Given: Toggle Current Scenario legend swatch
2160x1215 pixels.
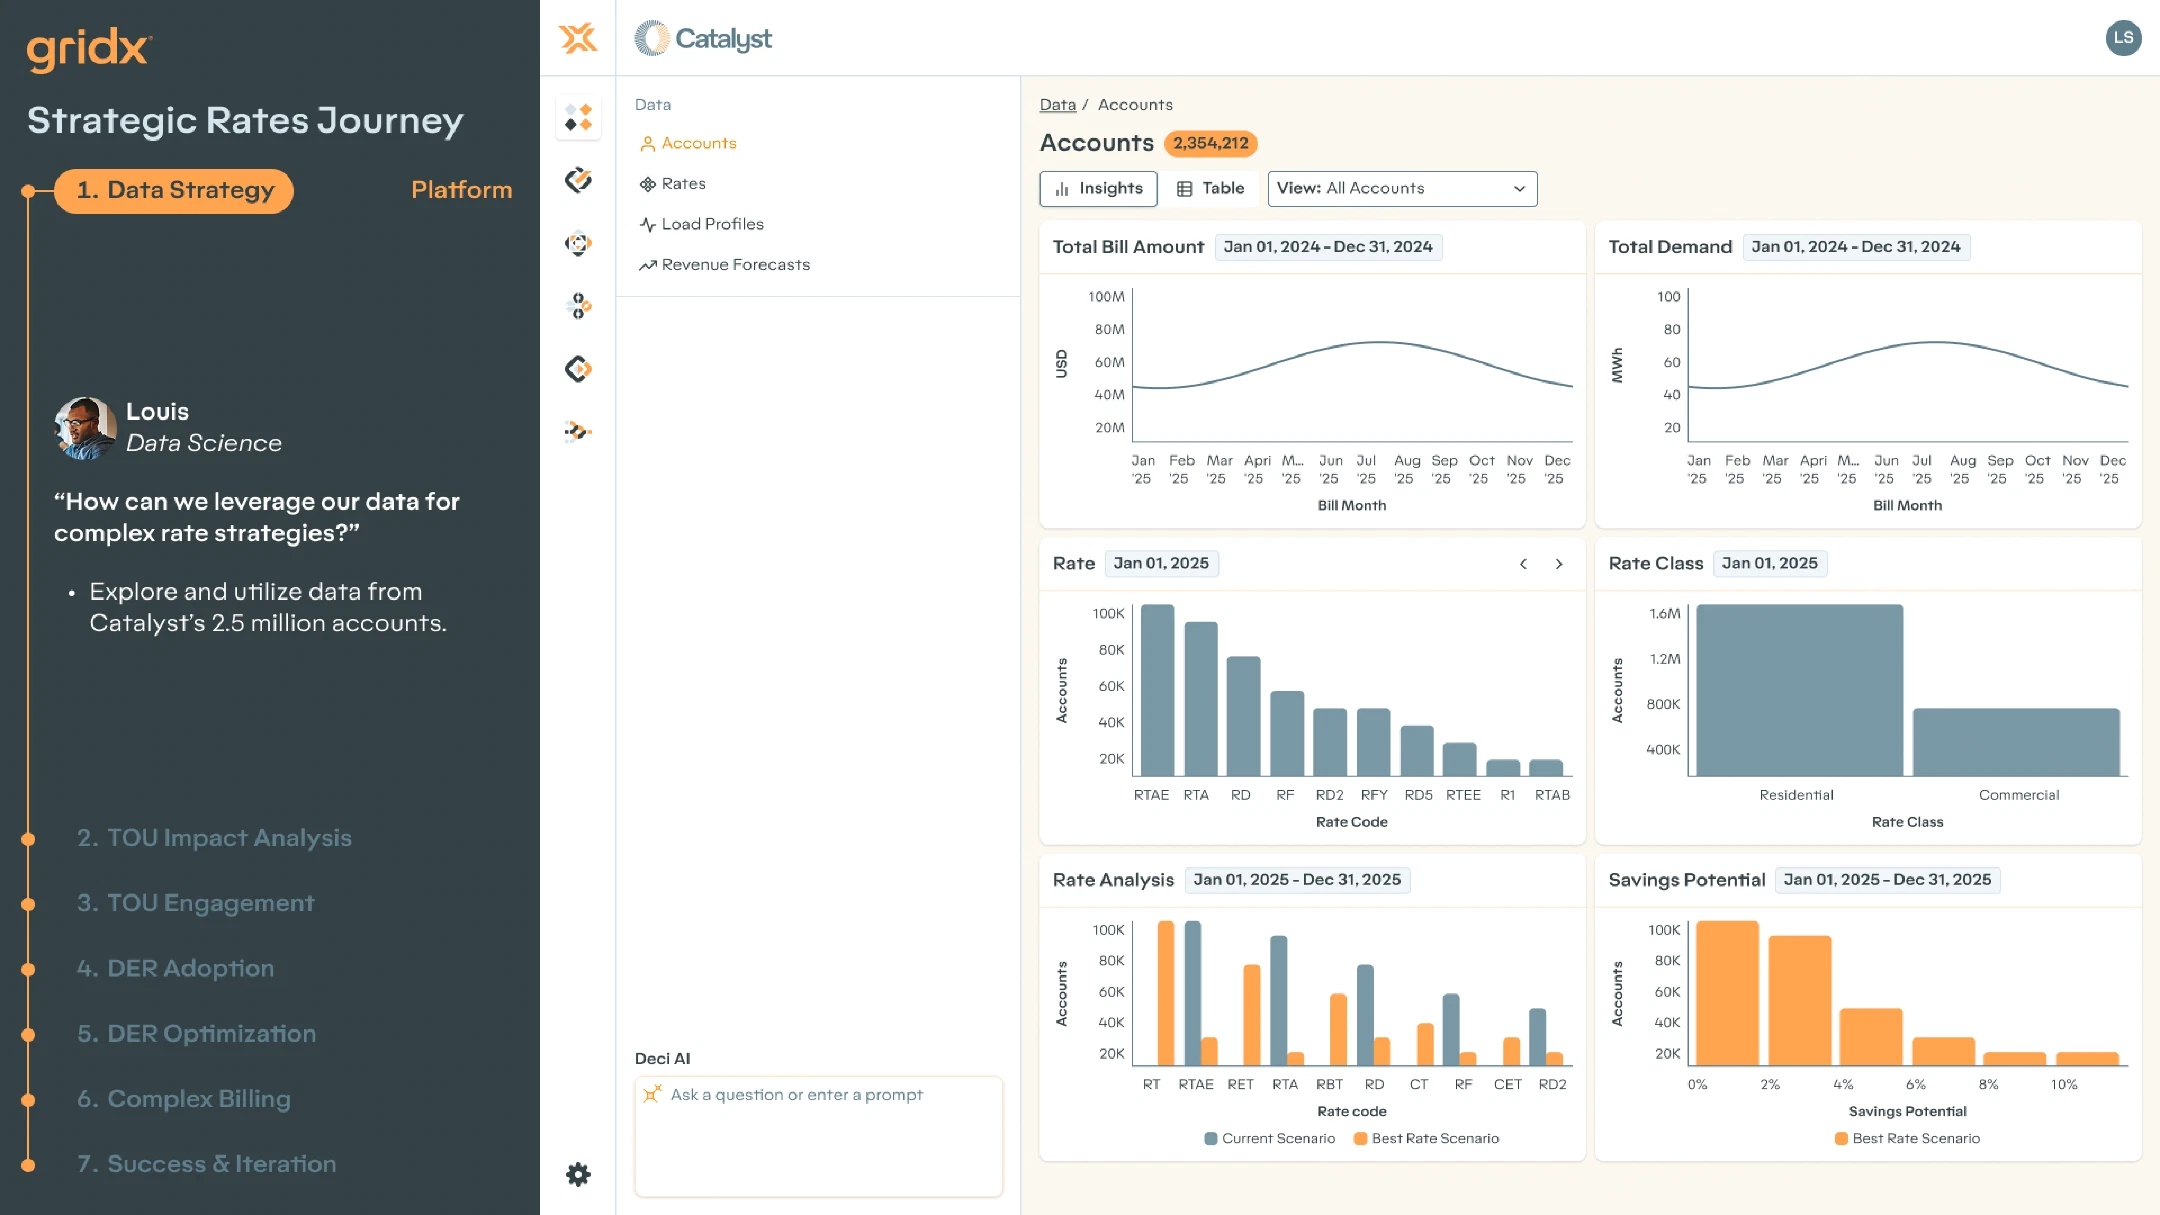Looking at the screenshot, I should [1211, 1138].
